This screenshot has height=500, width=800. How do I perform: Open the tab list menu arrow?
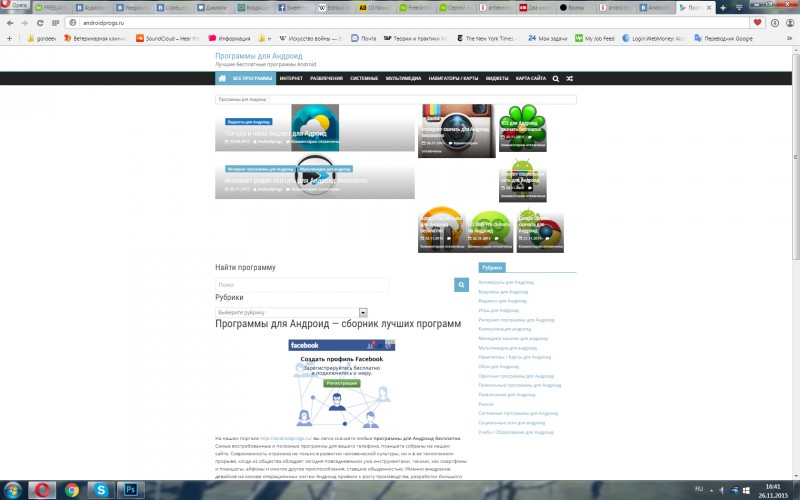pyautogui.click(x=739, y=8)
